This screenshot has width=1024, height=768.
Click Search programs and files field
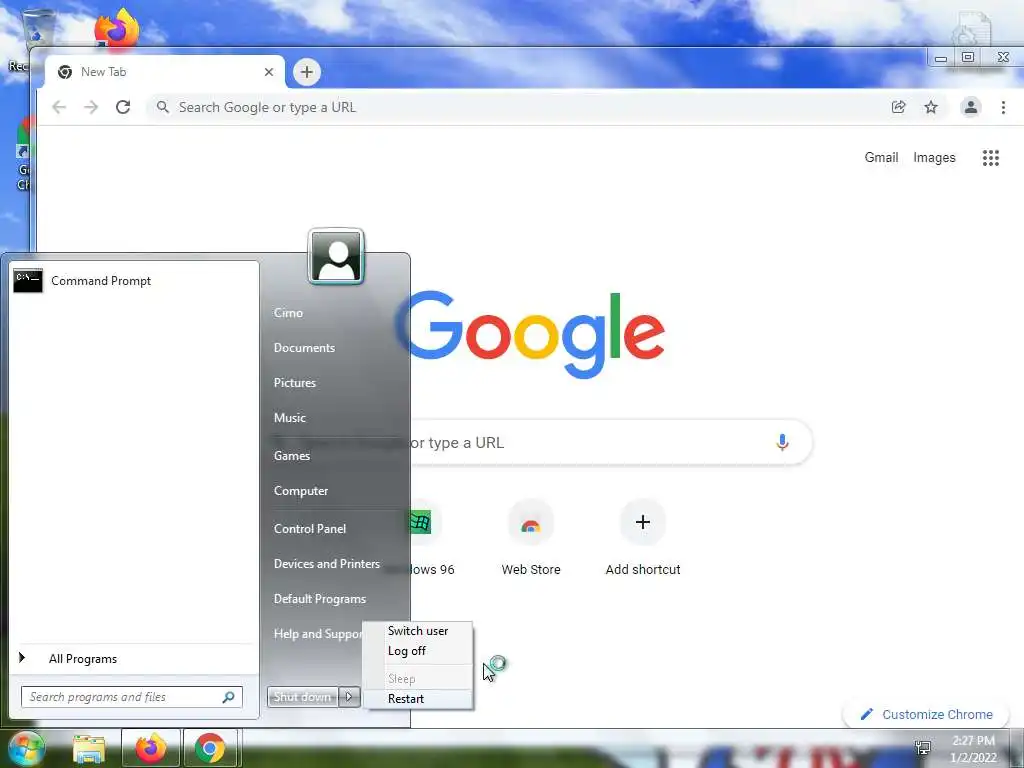click(123, 697)
